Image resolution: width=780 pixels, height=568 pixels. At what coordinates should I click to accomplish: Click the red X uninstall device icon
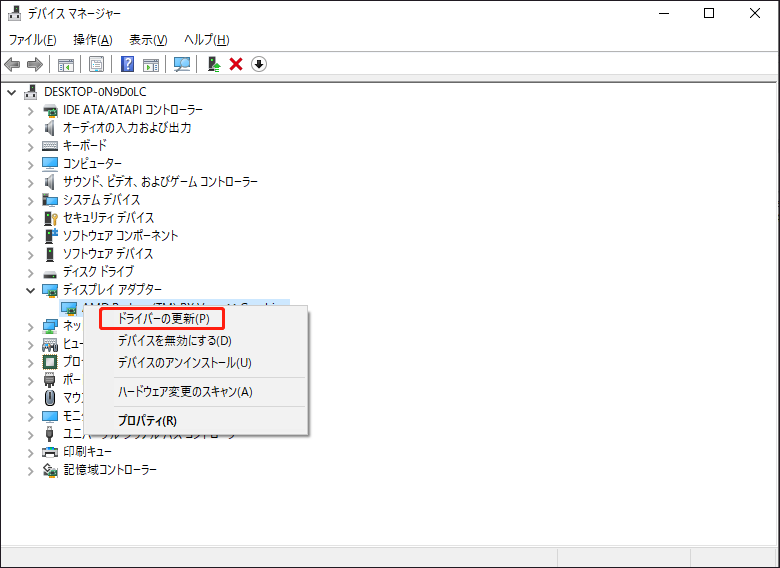(236, 64)
